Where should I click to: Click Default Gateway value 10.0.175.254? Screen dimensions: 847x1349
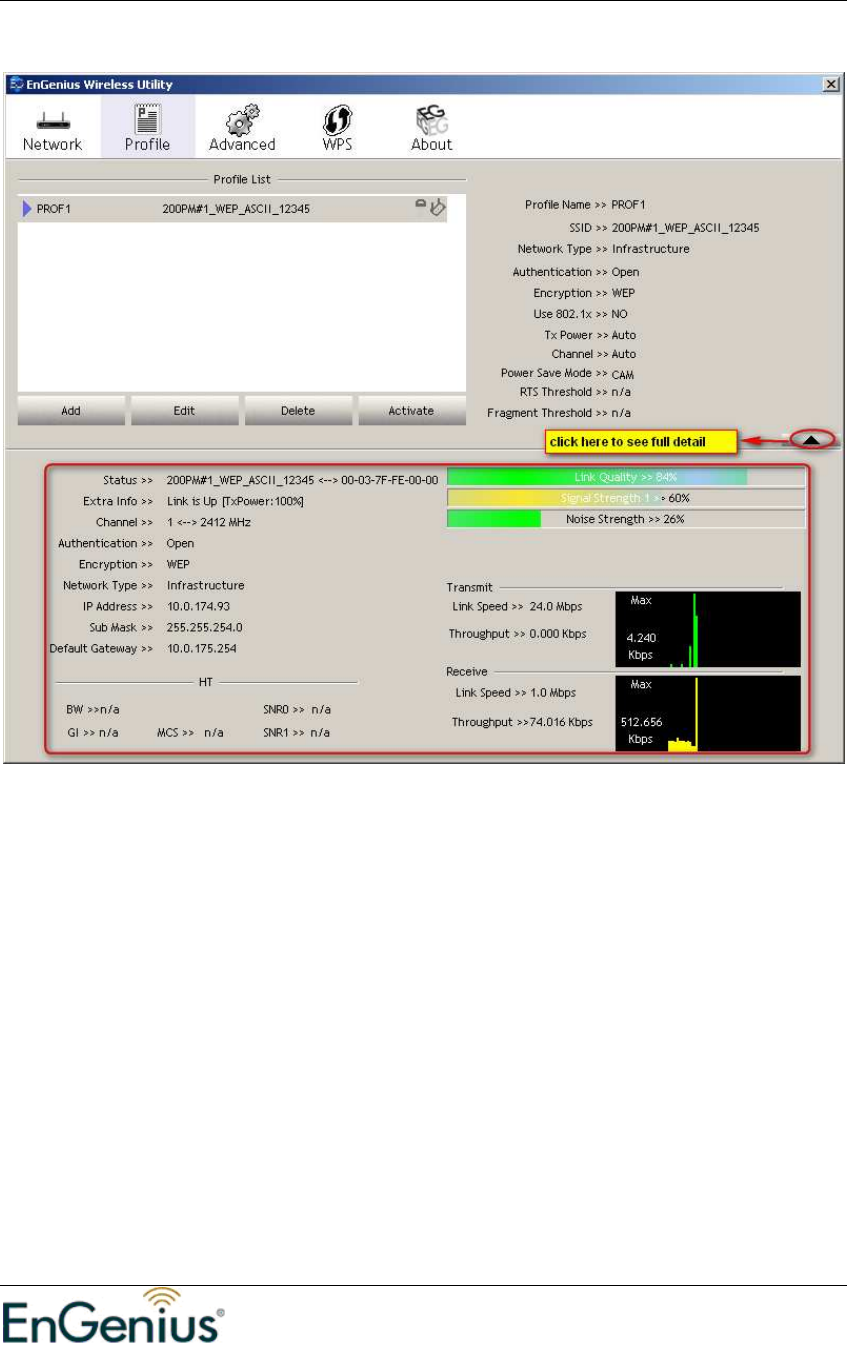click(x=203, y=648)
